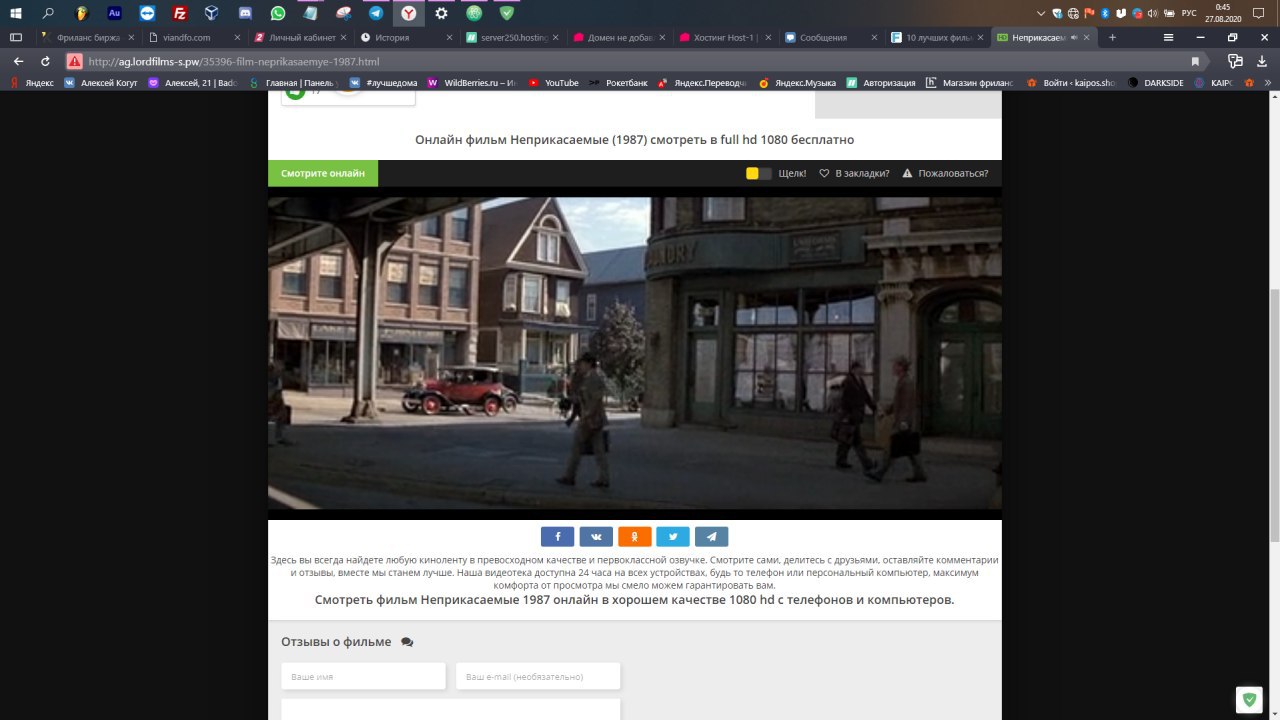Click the insecure site warning icon

74,61
